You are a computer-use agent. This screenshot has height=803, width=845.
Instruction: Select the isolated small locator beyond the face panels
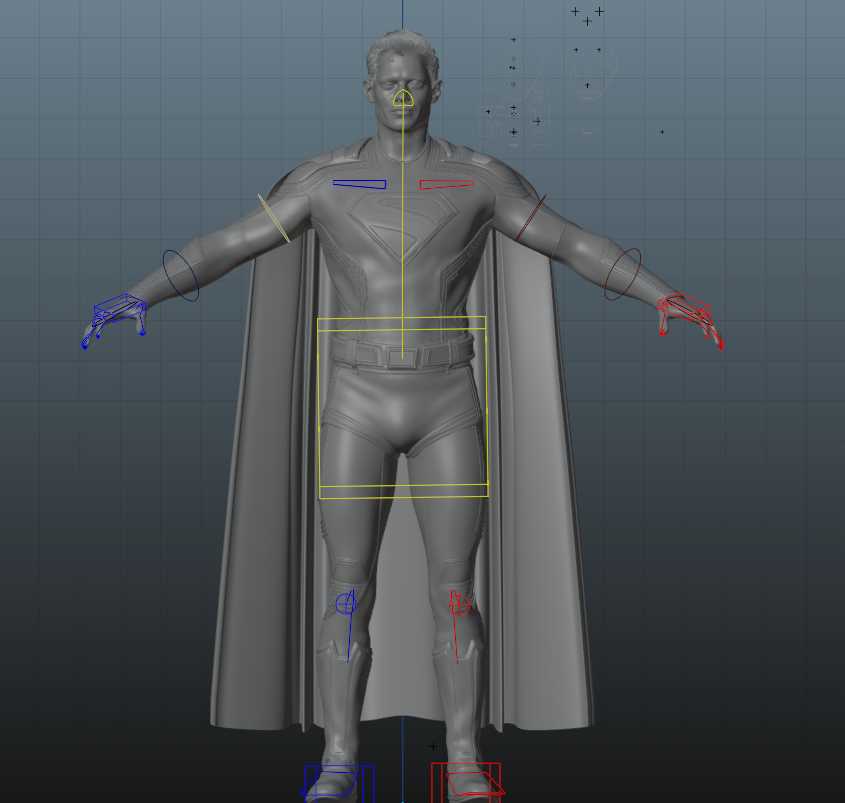pyautogui.click(x=662, y=131)
